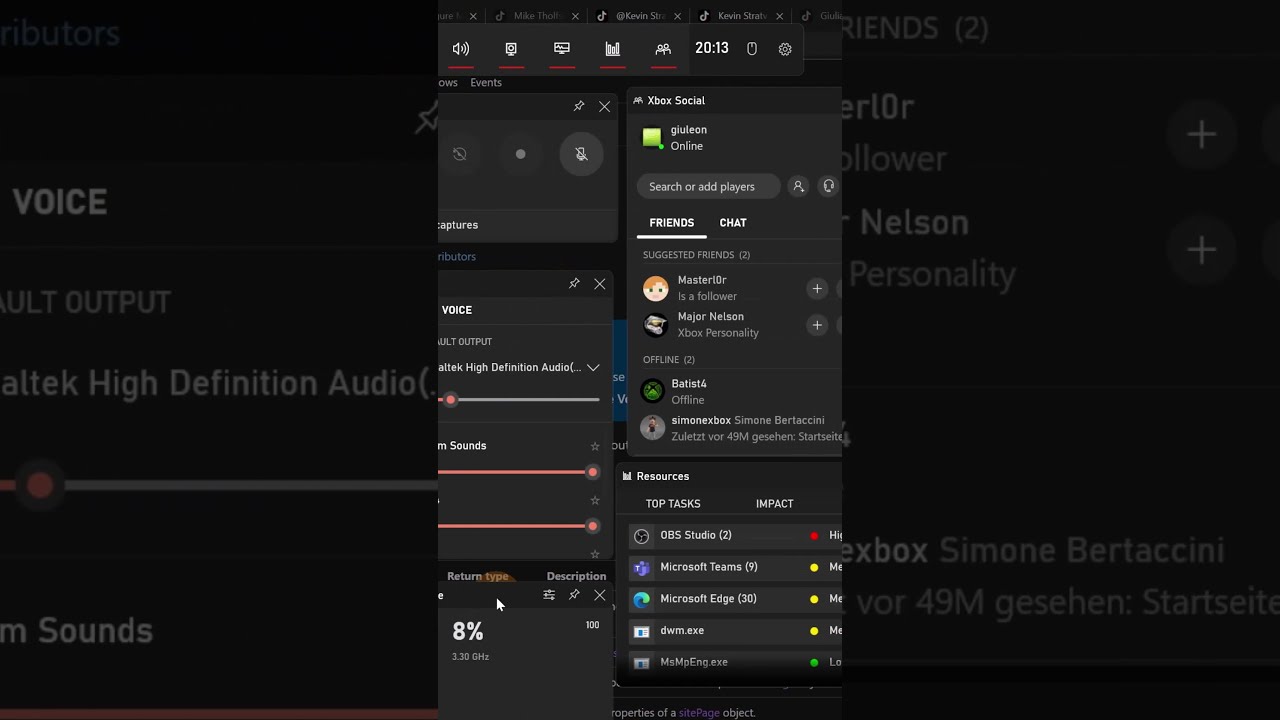
Task: Close the Capture widget
Action: pyautogui.click(x=605, y=106)
